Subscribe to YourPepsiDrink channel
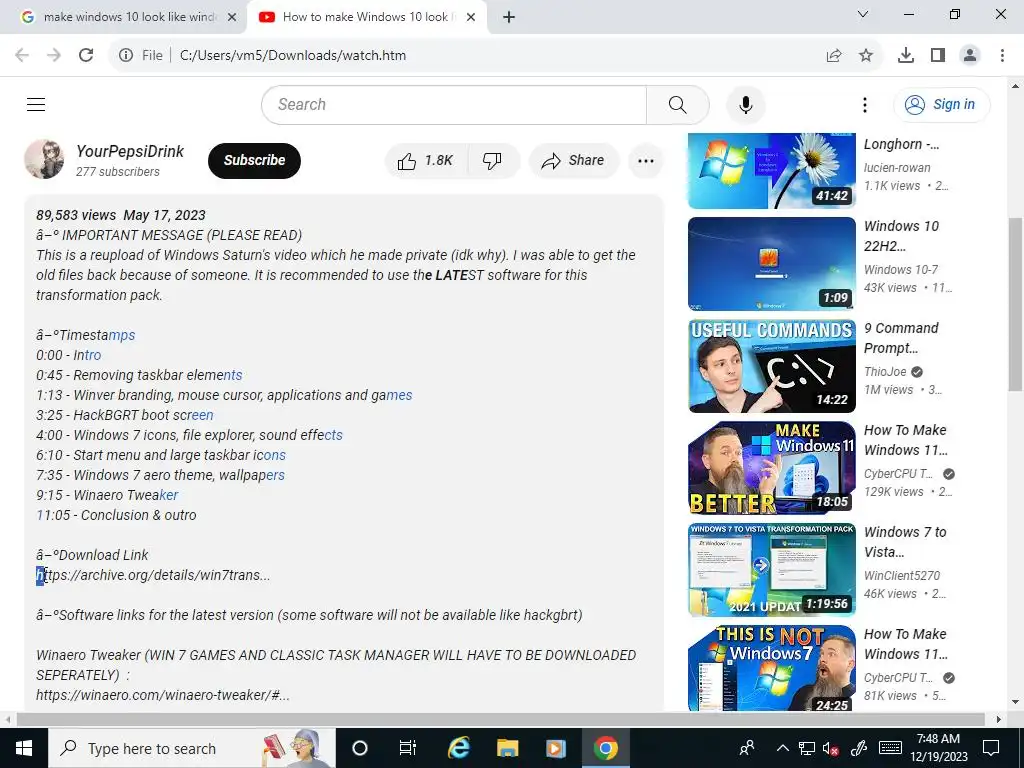1024x768 pixels. tap(254, 161)
